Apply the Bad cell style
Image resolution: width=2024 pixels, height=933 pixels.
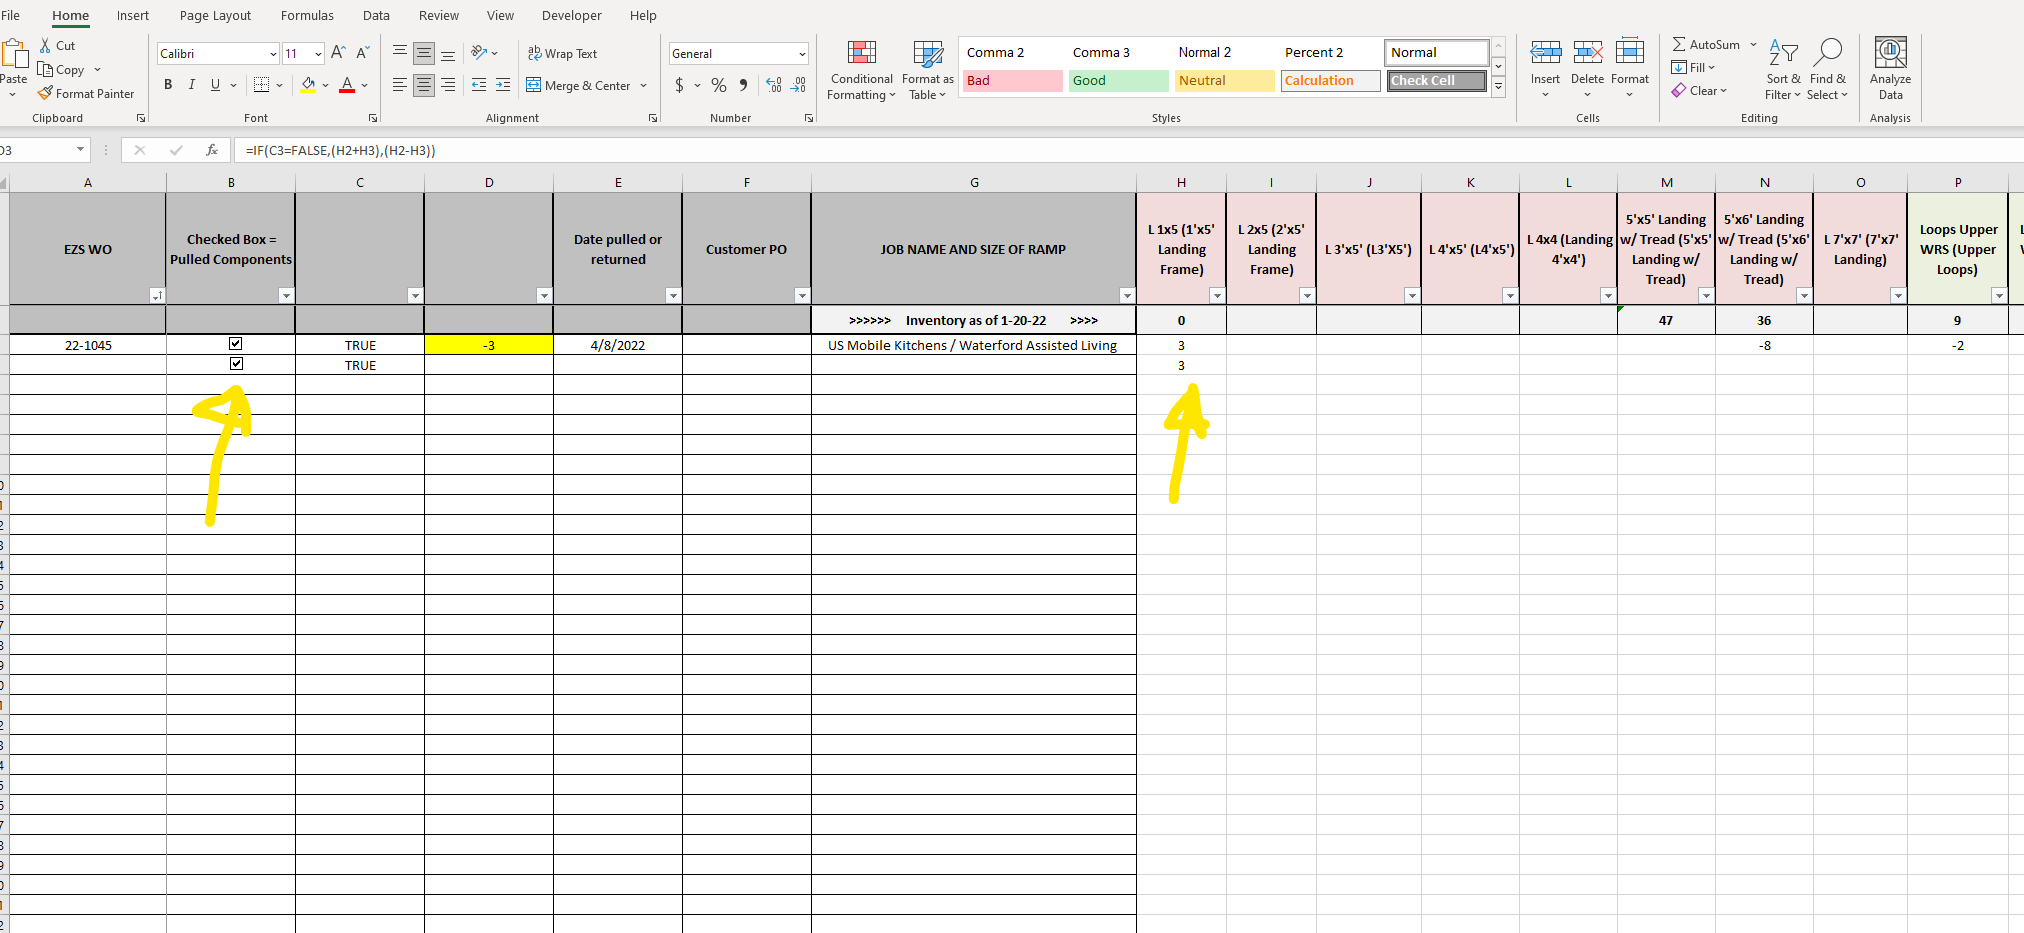click(x=1012, y=81)
